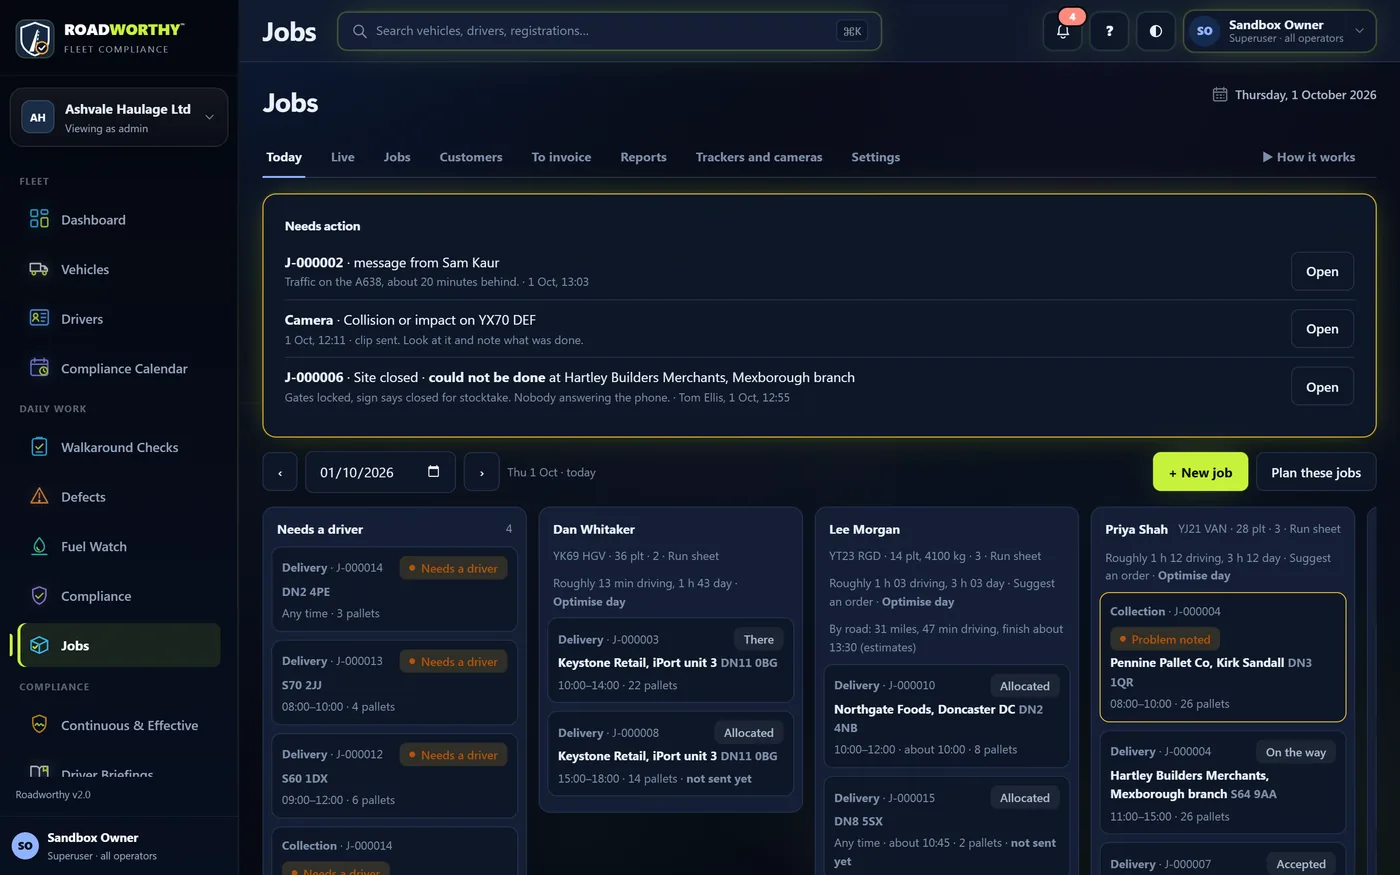1400x875 pixels.
Task: Toggle the dark/light theme button
Action: (x=1155, y=31)
